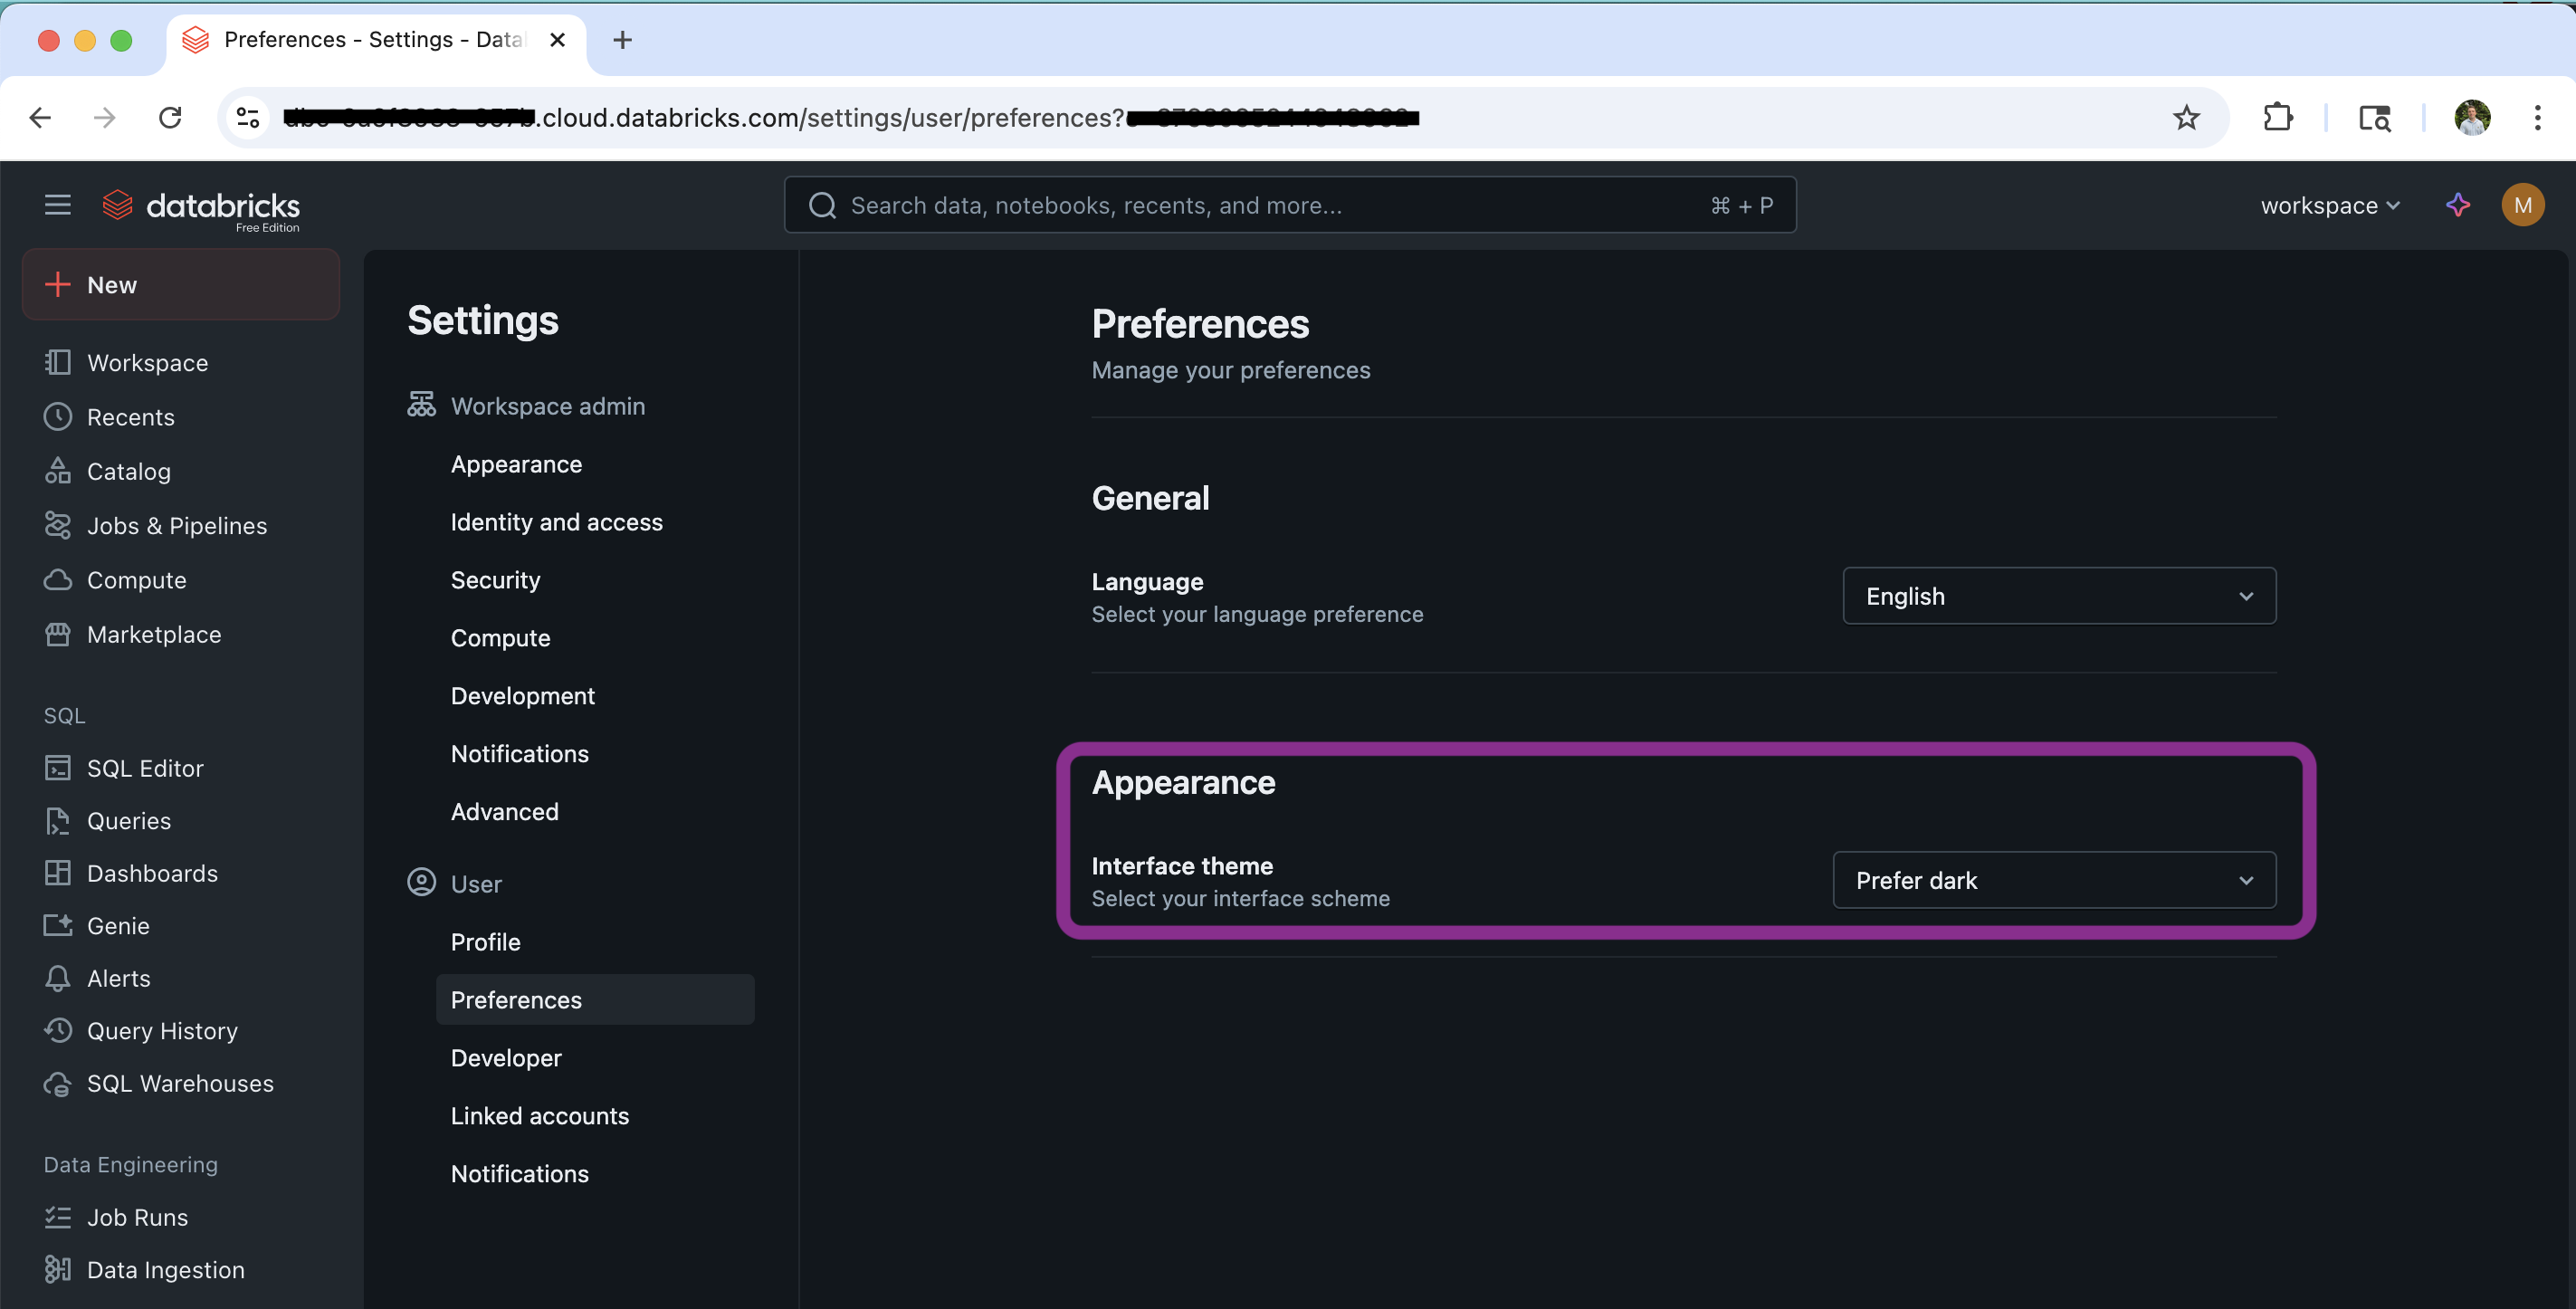Image resolution: width=2576 pixels, height=1309 pixels.
Task: Click the Jobs & Pipelines icon
Action: (58, 526)
